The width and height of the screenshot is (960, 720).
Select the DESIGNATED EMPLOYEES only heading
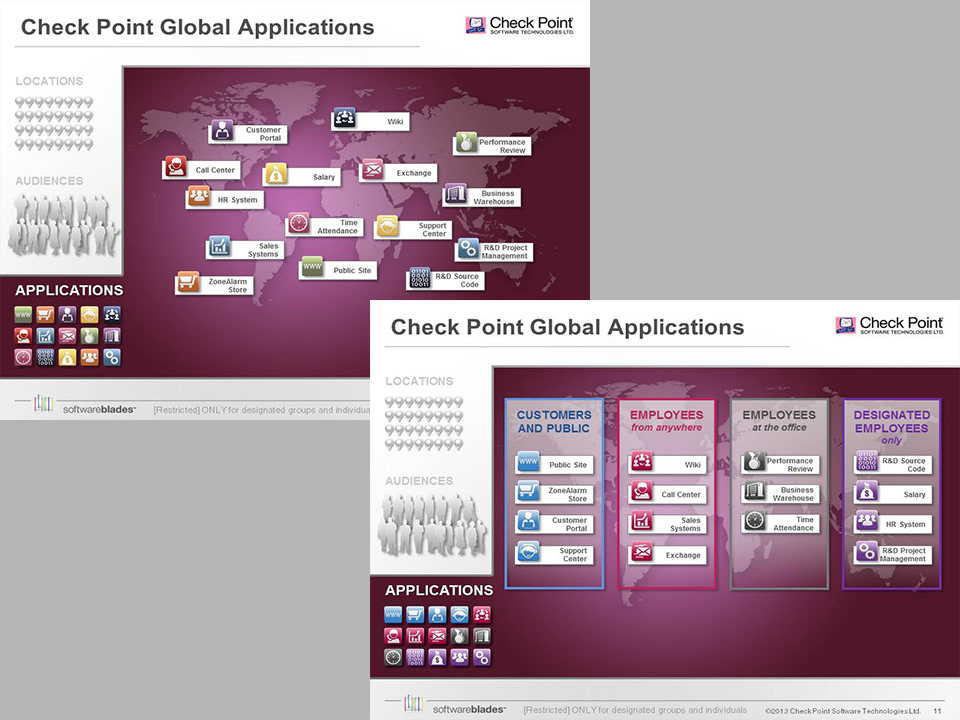pos(892,427)
